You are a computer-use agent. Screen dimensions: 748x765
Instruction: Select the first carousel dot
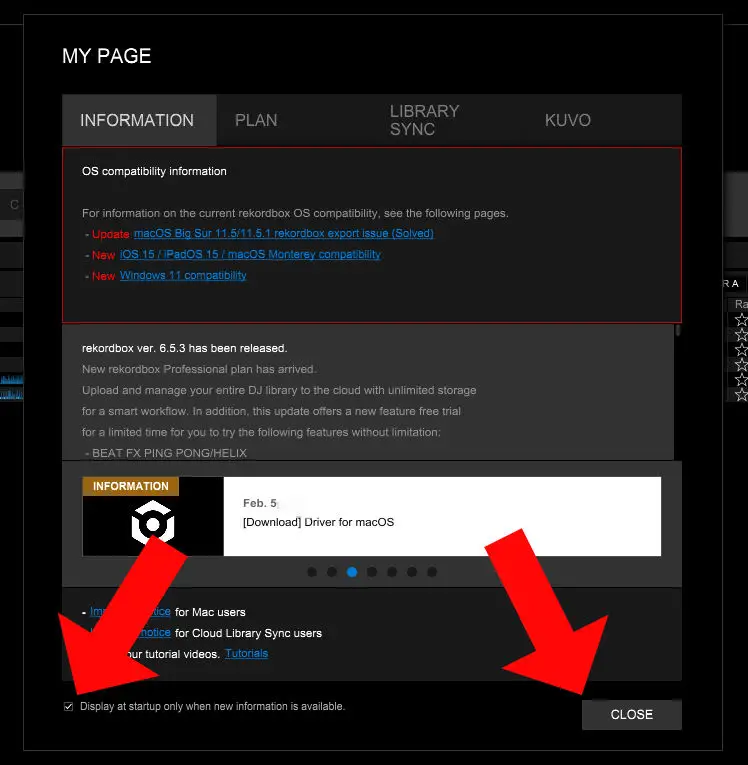tap(312, 572)
